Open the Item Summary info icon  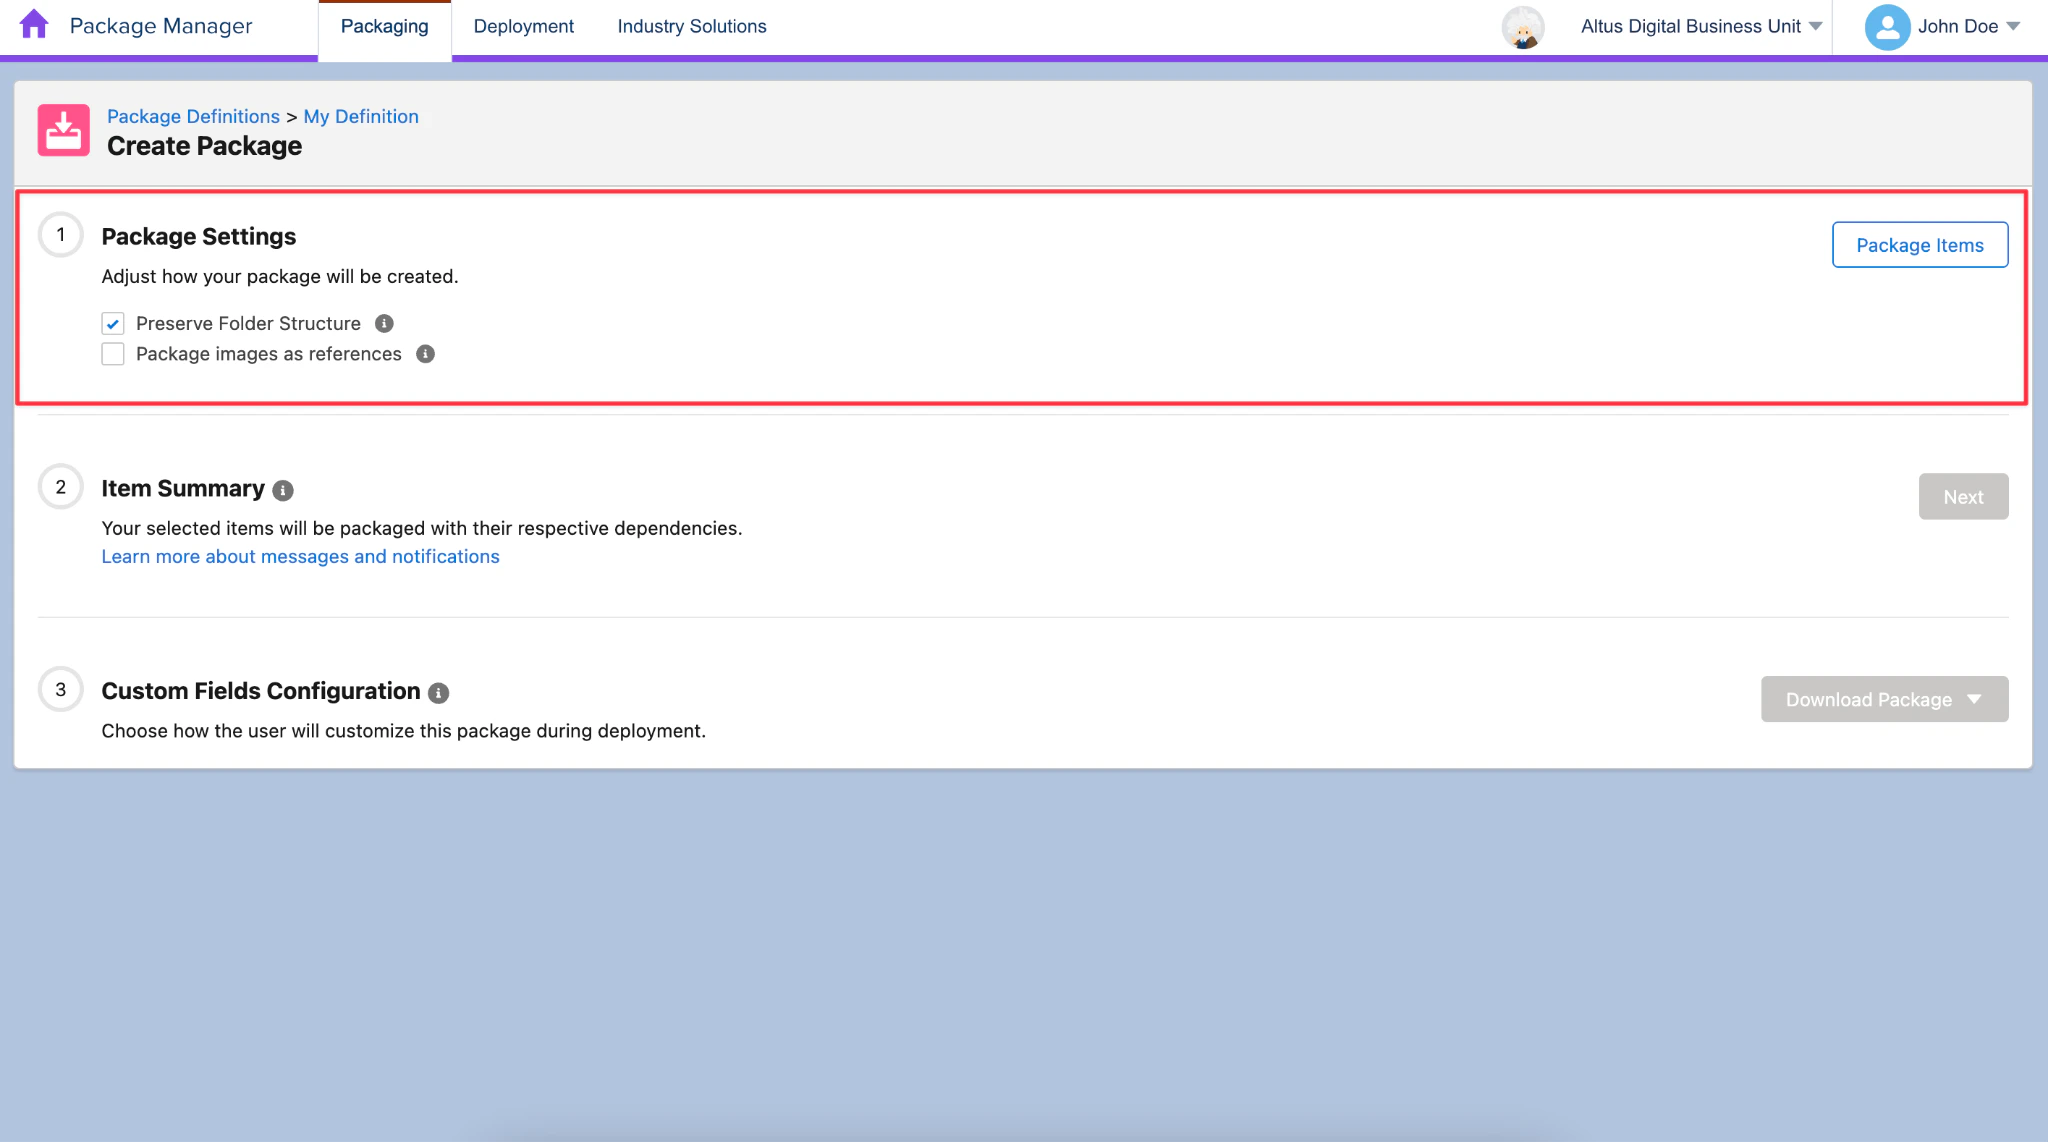283,490
